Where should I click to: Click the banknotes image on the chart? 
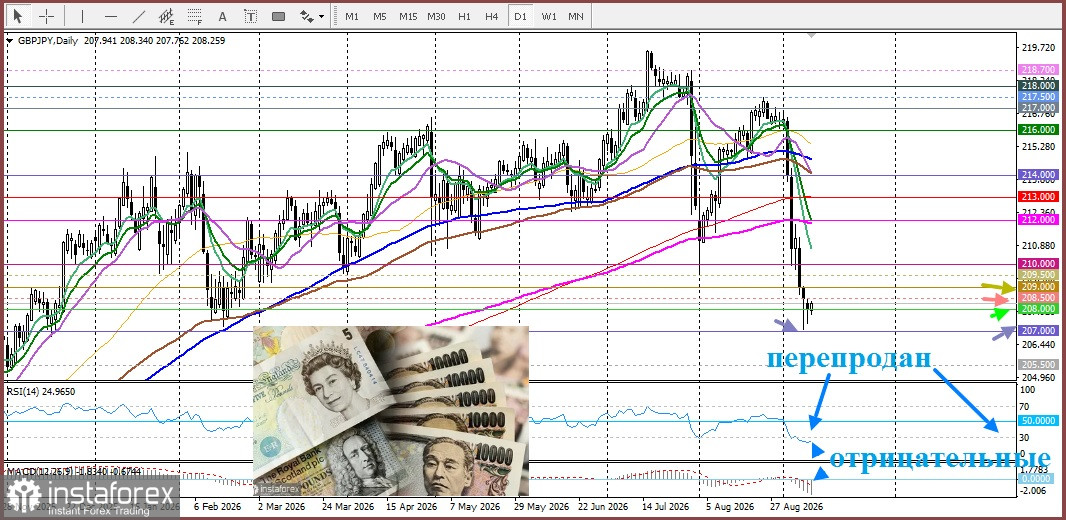click(391, 411)
